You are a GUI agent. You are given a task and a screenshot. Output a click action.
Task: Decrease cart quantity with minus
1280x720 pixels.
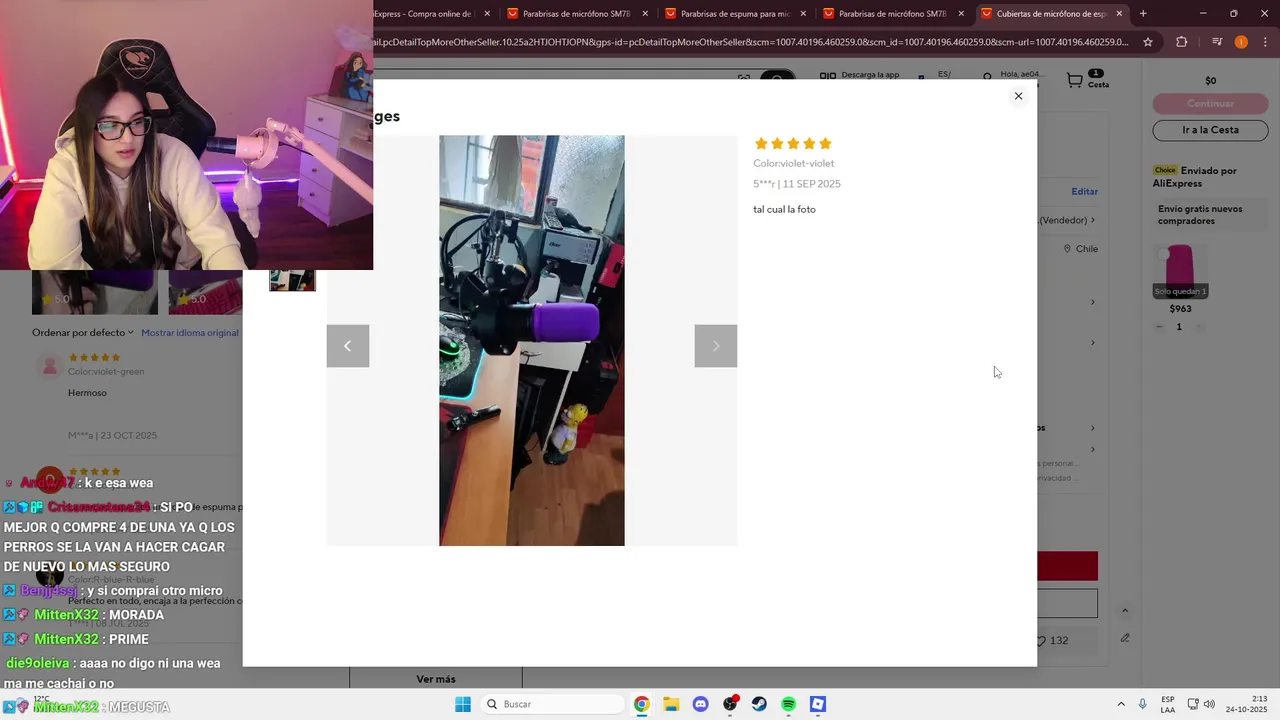point(1160,327)
